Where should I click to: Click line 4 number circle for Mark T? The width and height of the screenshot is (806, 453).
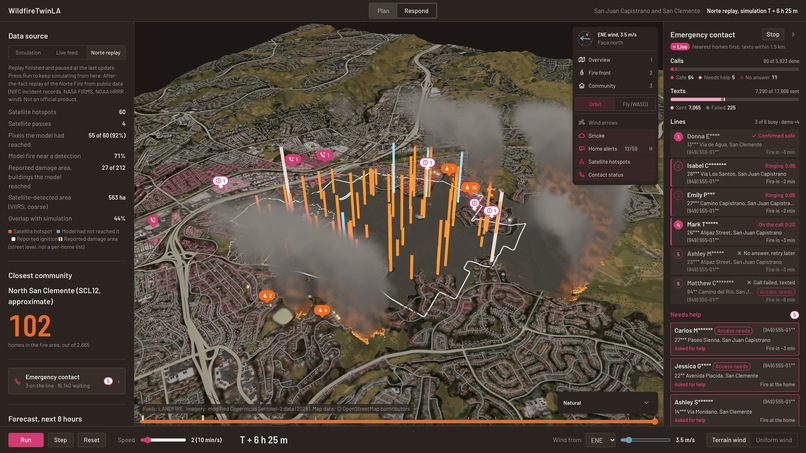click(678, 225)
